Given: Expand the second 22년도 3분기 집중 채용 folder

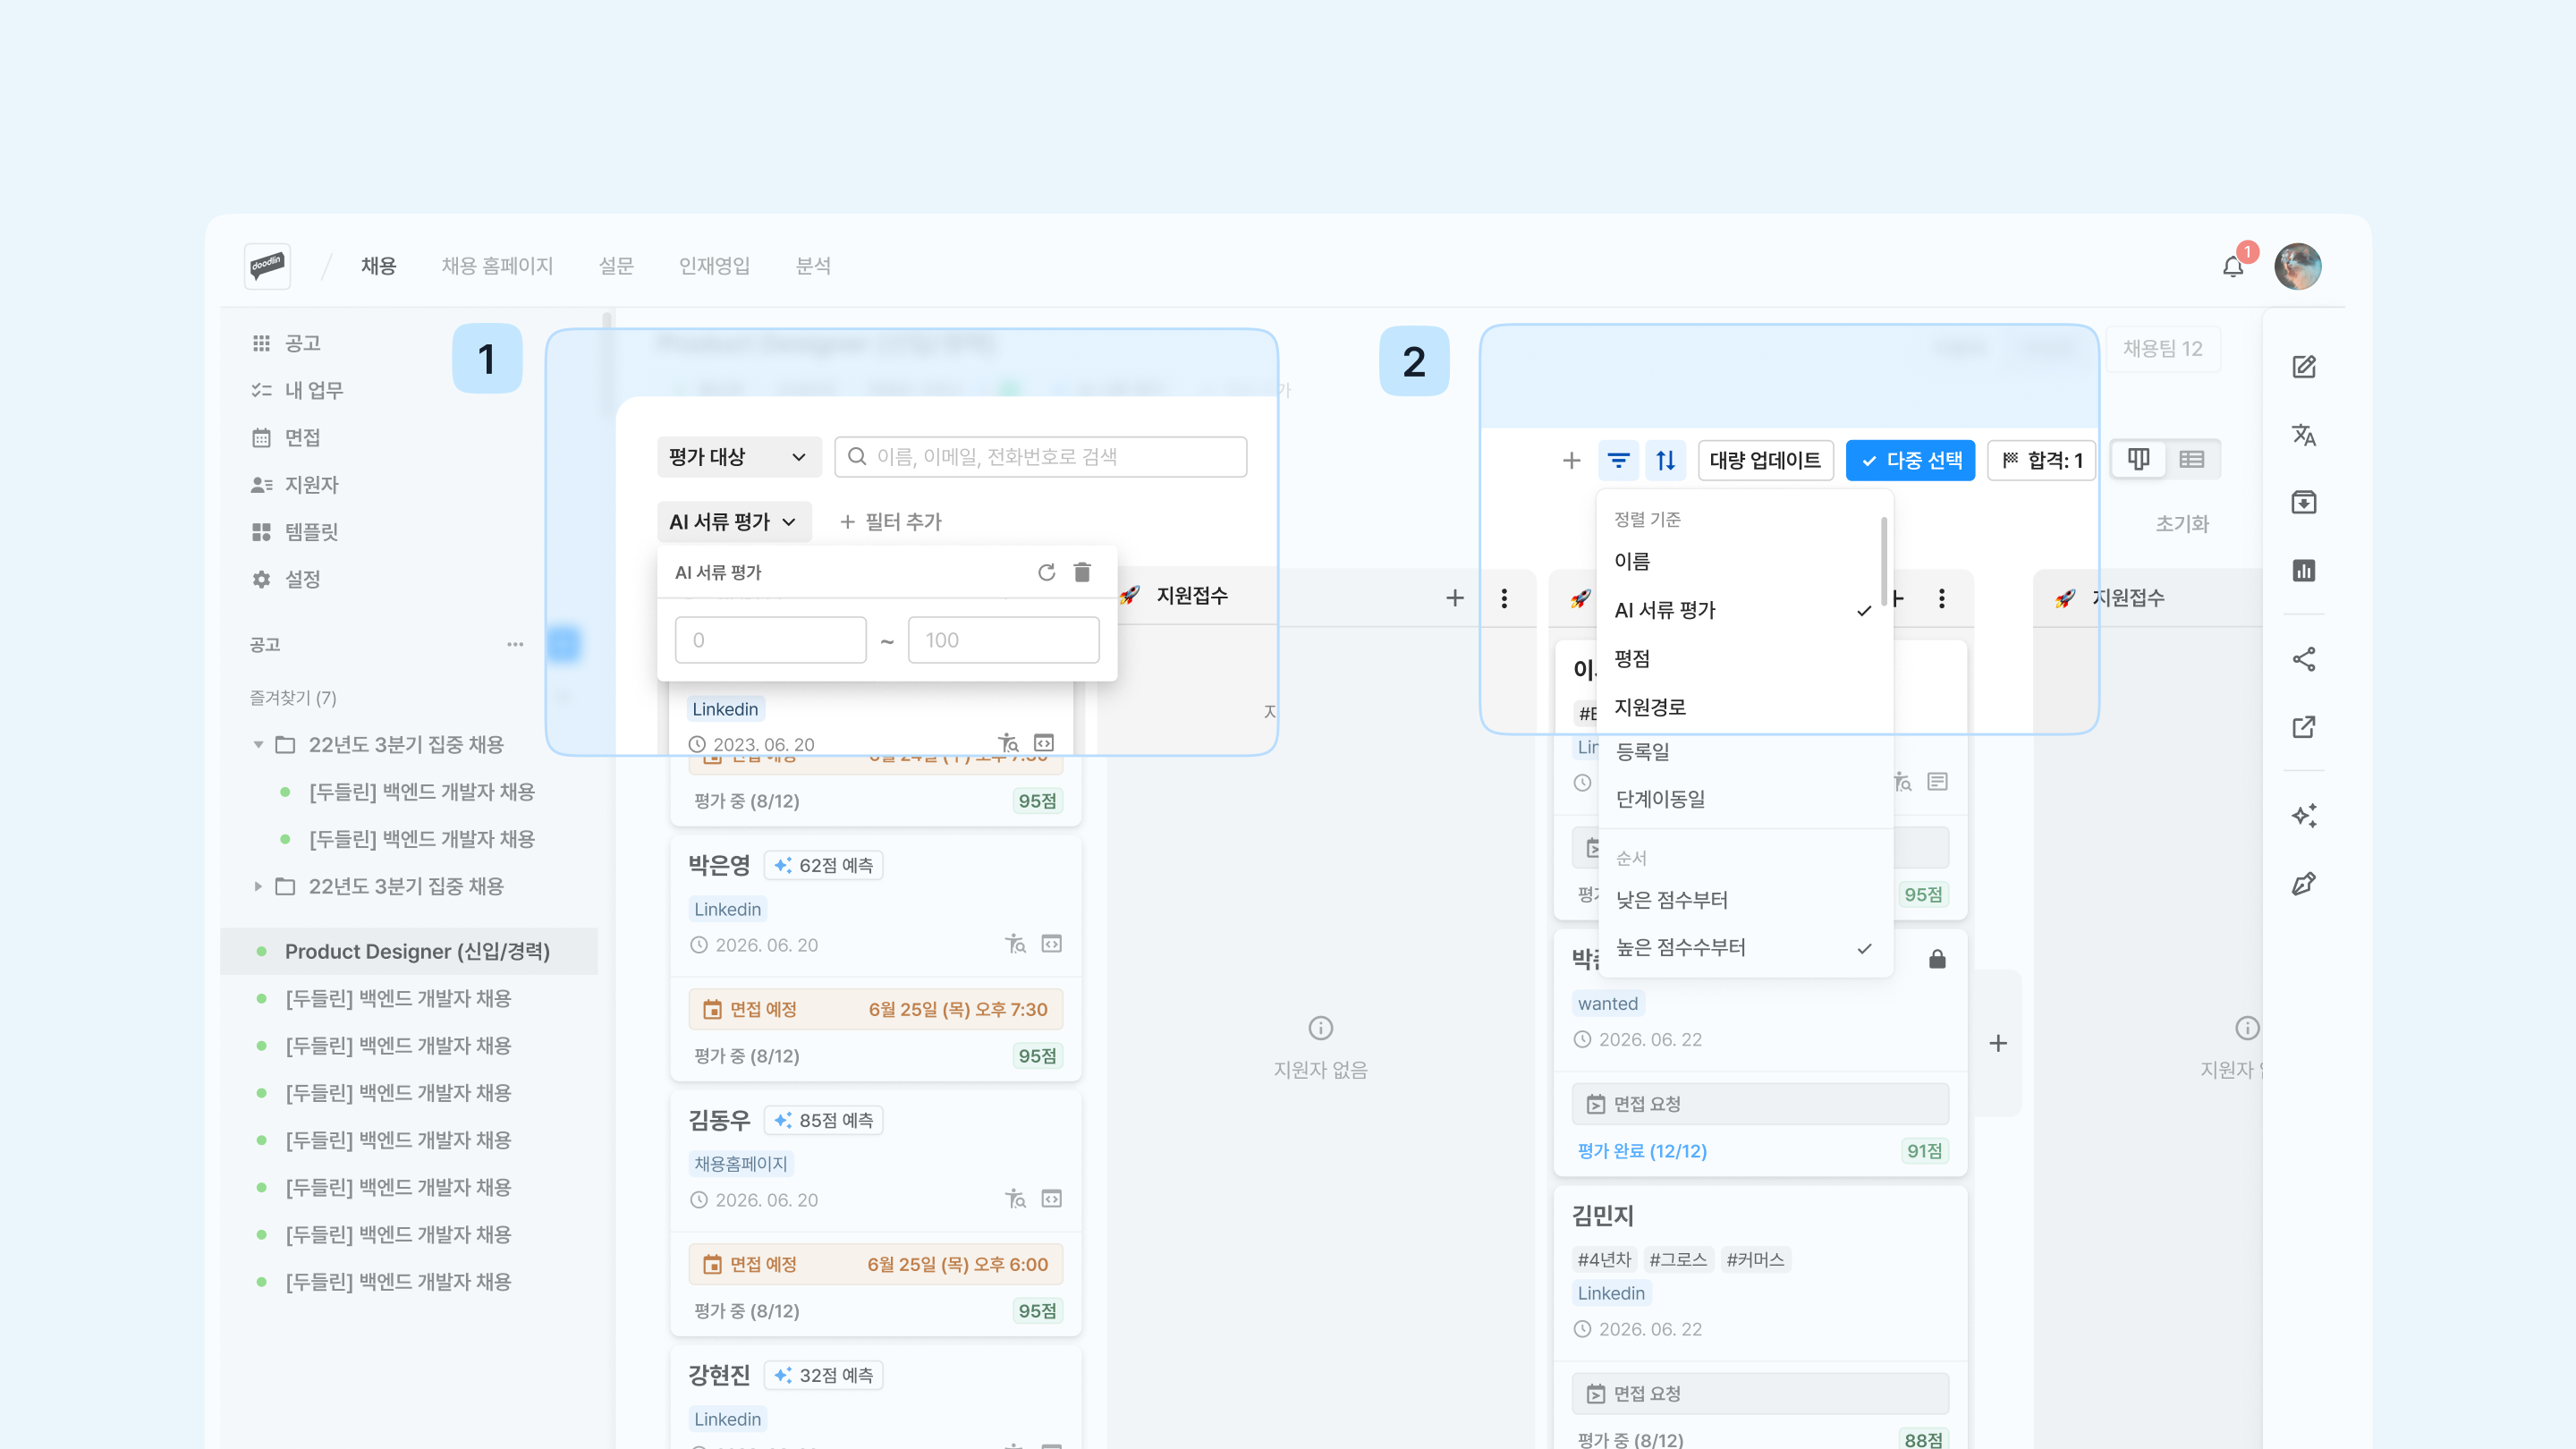Looking at the screenshot, I should (x=258, y=886).
